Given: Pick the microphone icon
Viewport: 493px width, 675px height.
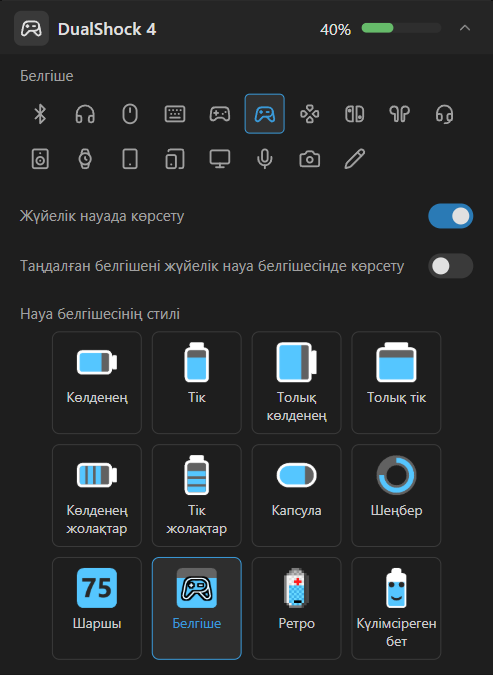Looking at the screenshot, I should click(x=265, y=159).
